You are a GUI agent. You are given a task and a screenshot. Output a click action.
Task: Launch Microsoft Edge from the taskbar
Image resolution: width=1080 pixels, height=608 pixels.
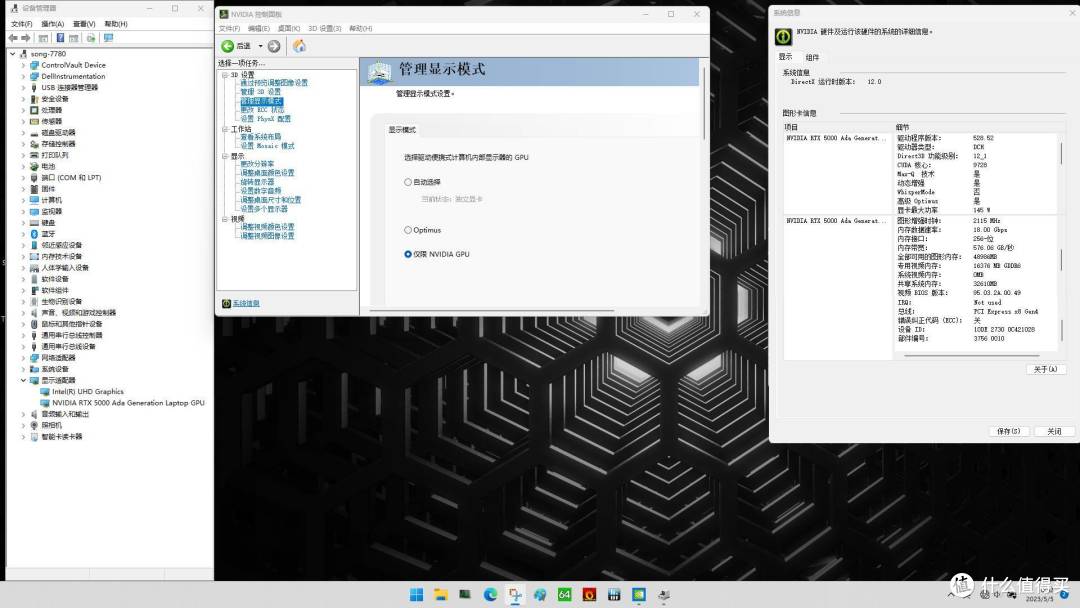coord(489,593)
